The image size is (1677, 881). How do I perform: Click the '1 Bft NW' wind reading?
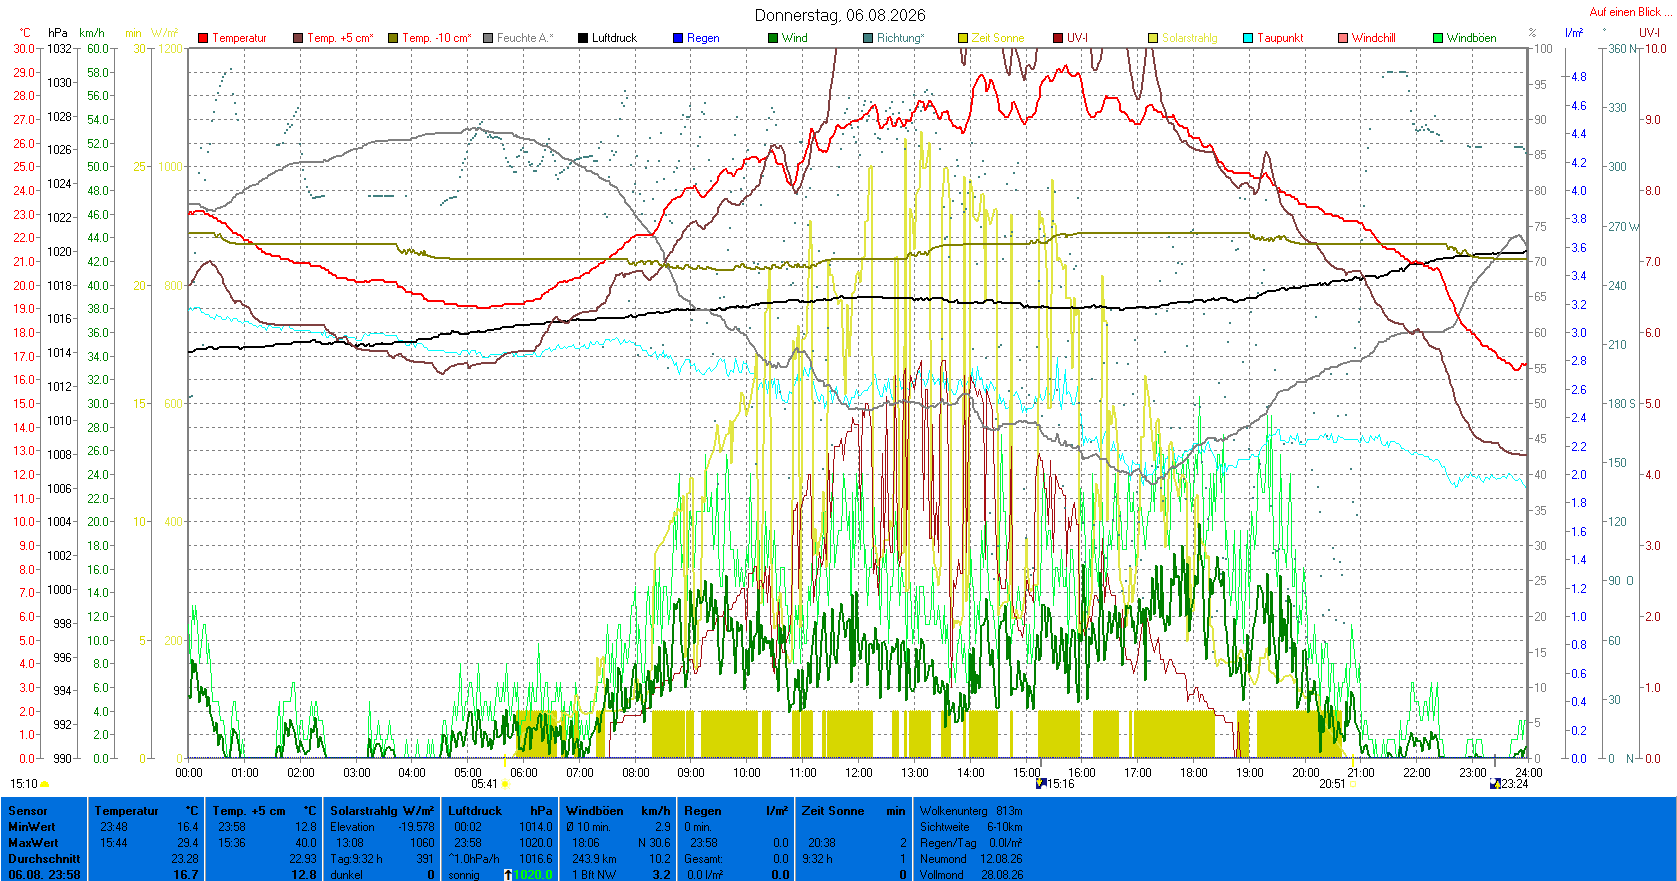tap(594, 875)
